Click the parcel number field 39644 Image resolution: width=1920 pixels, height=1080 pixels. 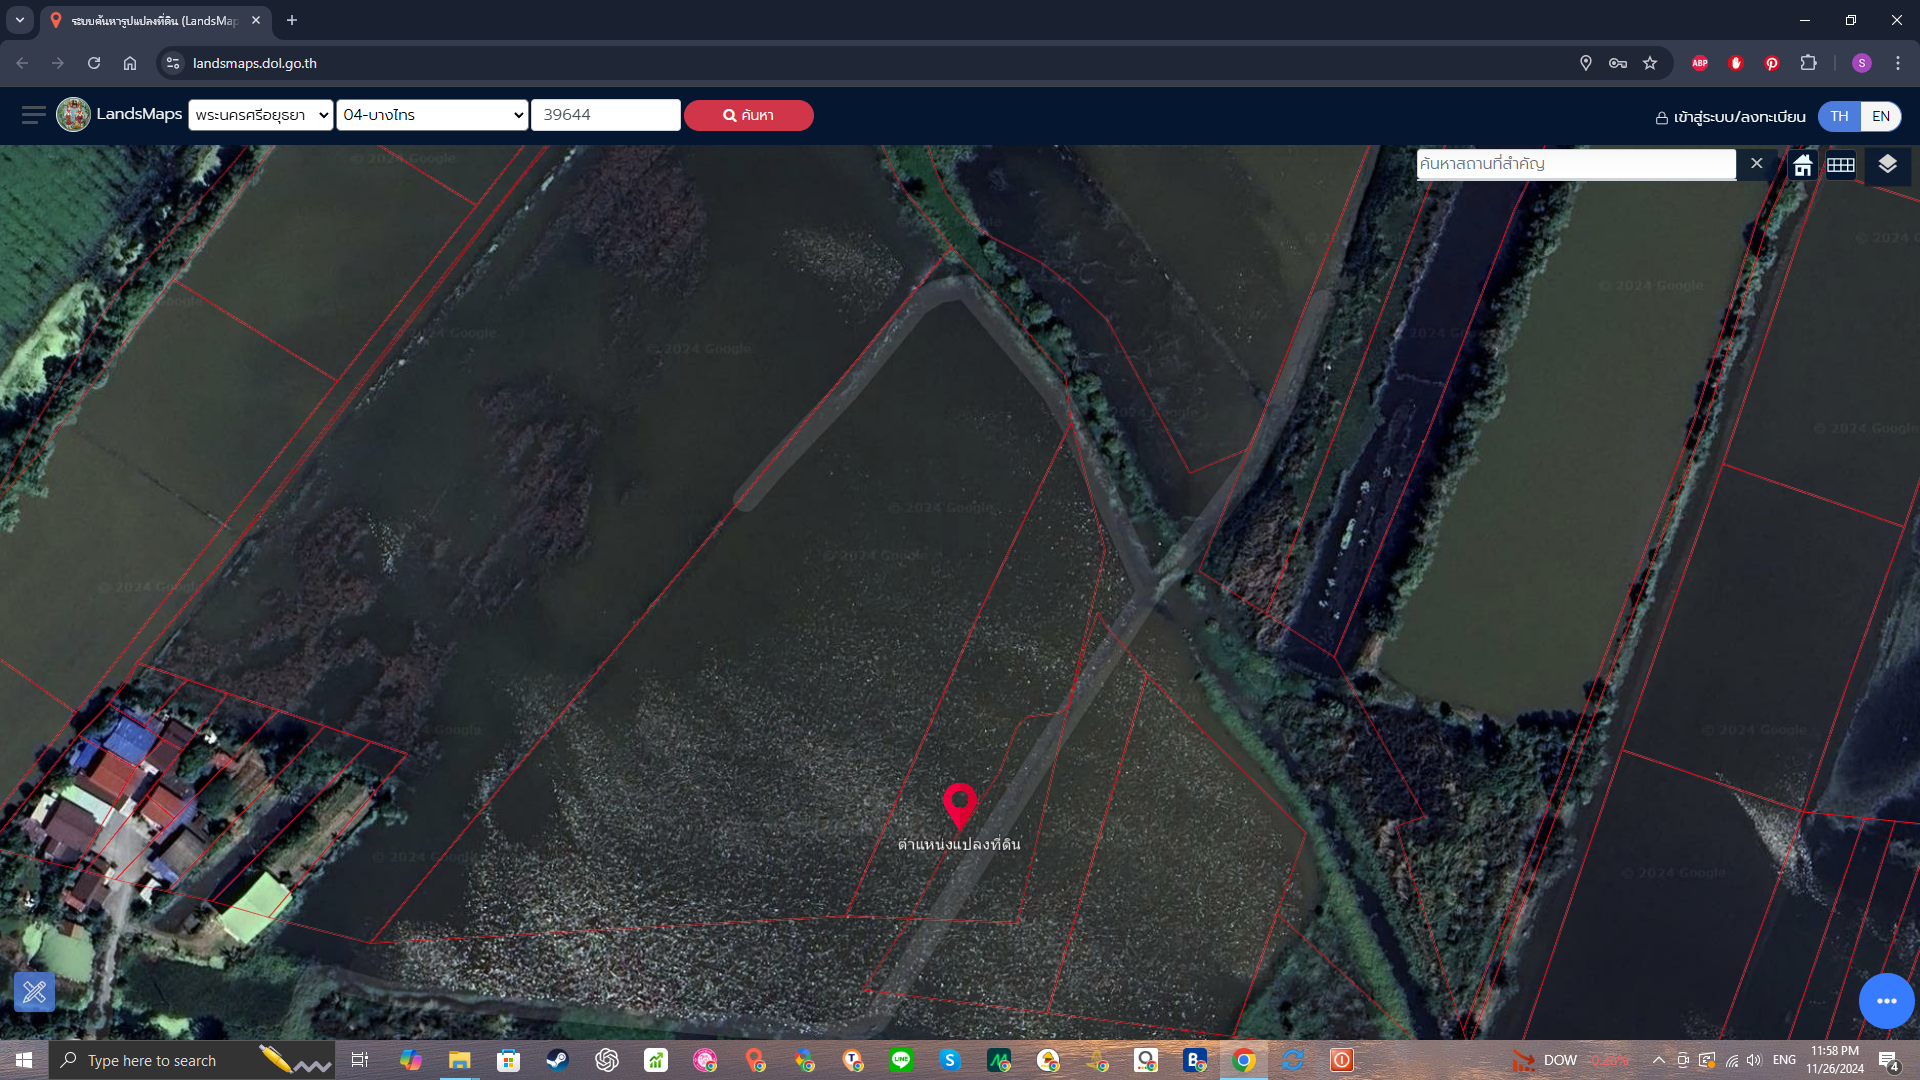pyautogui.click(x=606, y=115)
